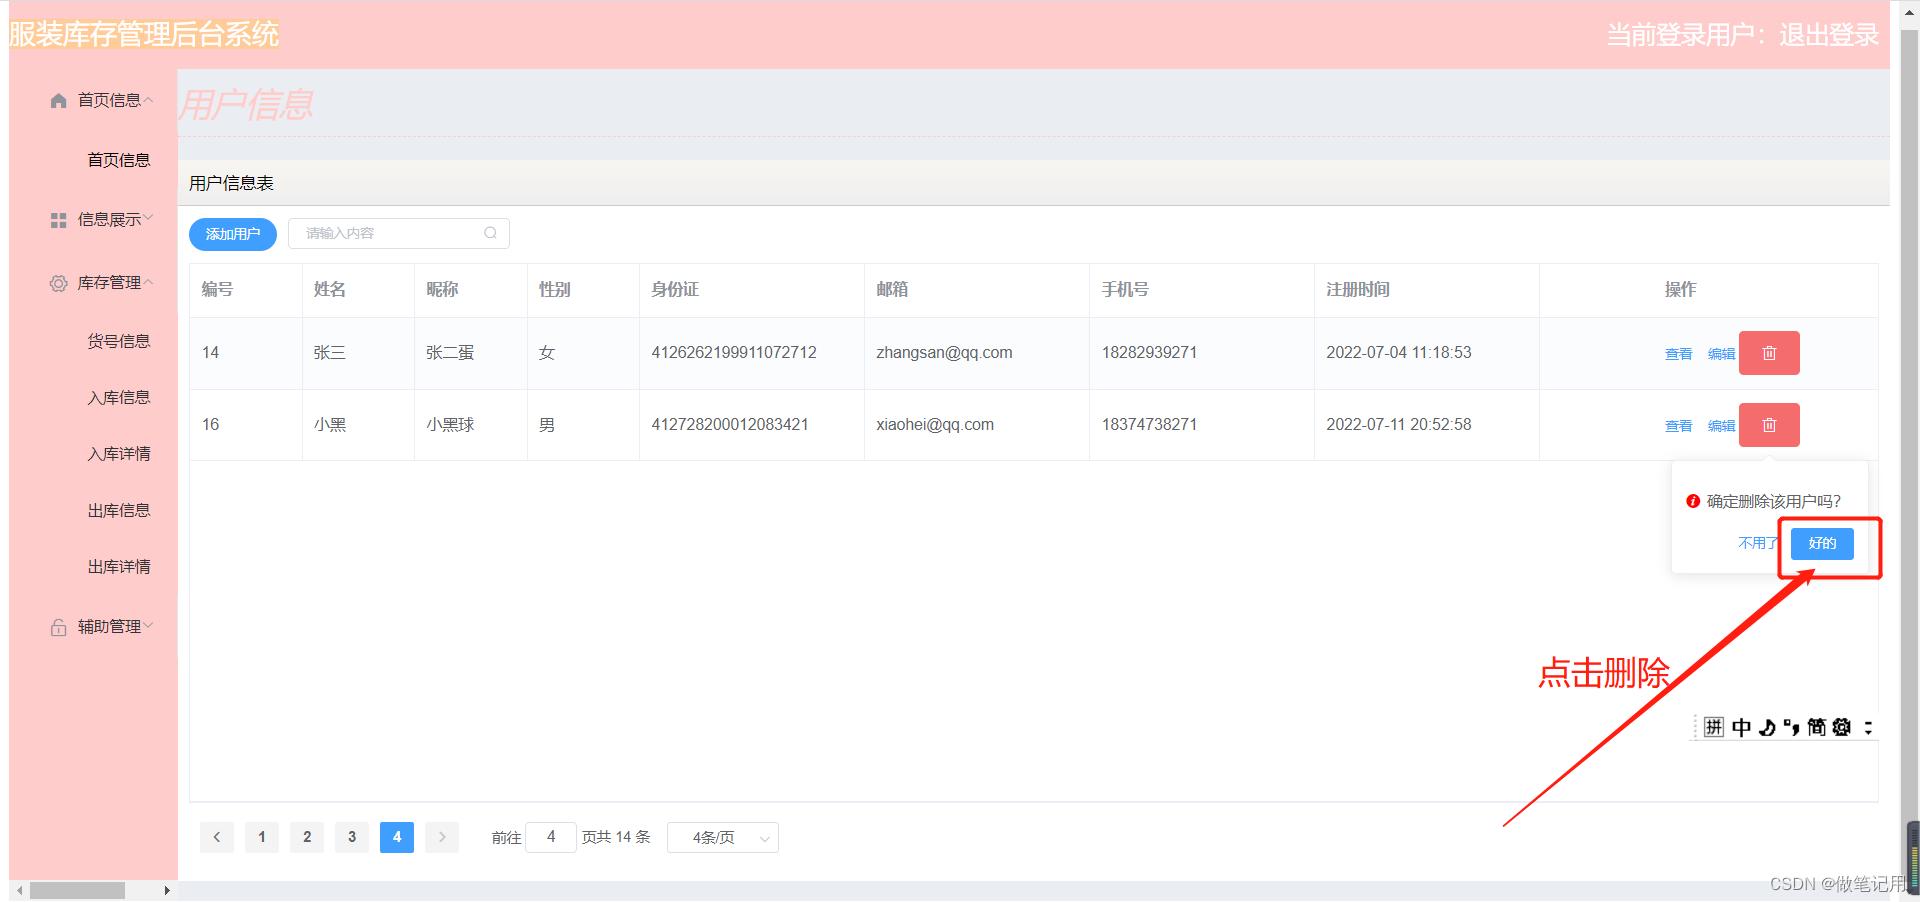Click registration time 2022-07-11 20:52:58
Image resolution: width=1920 pixels, height=902 pixels.
1399,425
